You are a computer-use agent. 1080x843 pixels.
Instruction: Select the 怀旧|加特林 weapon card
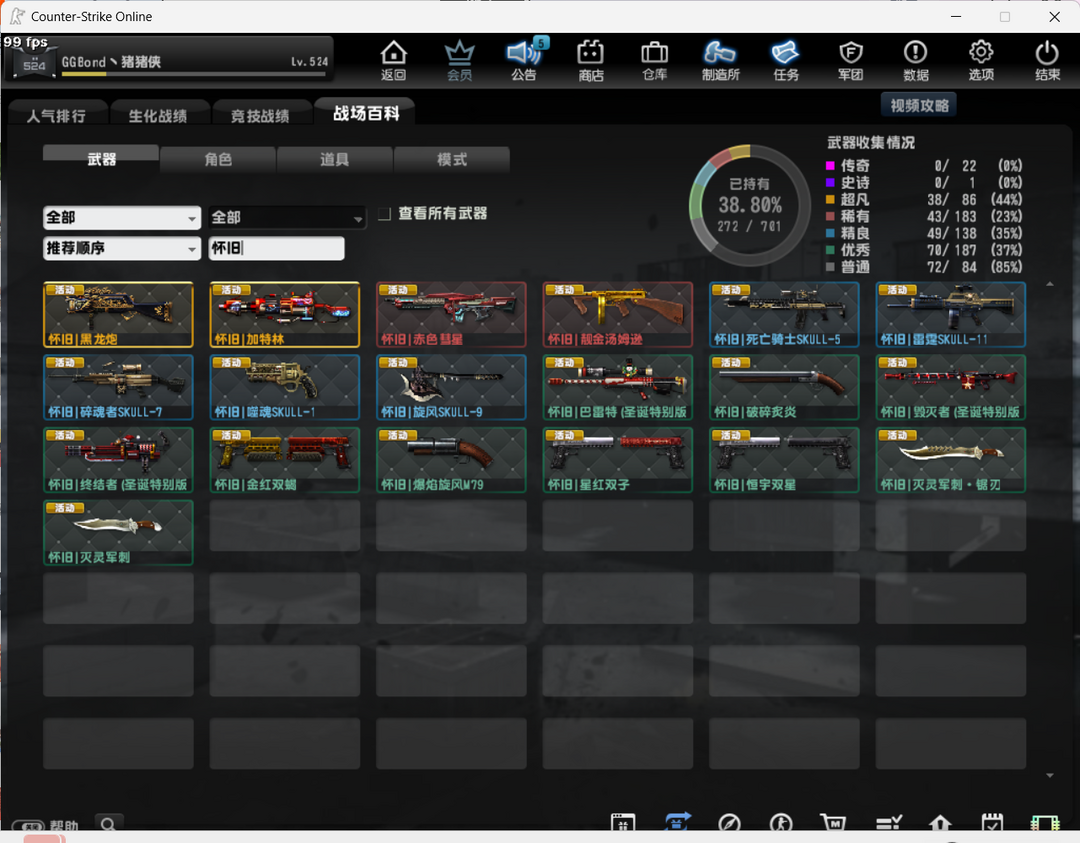[x=284, y=314]
